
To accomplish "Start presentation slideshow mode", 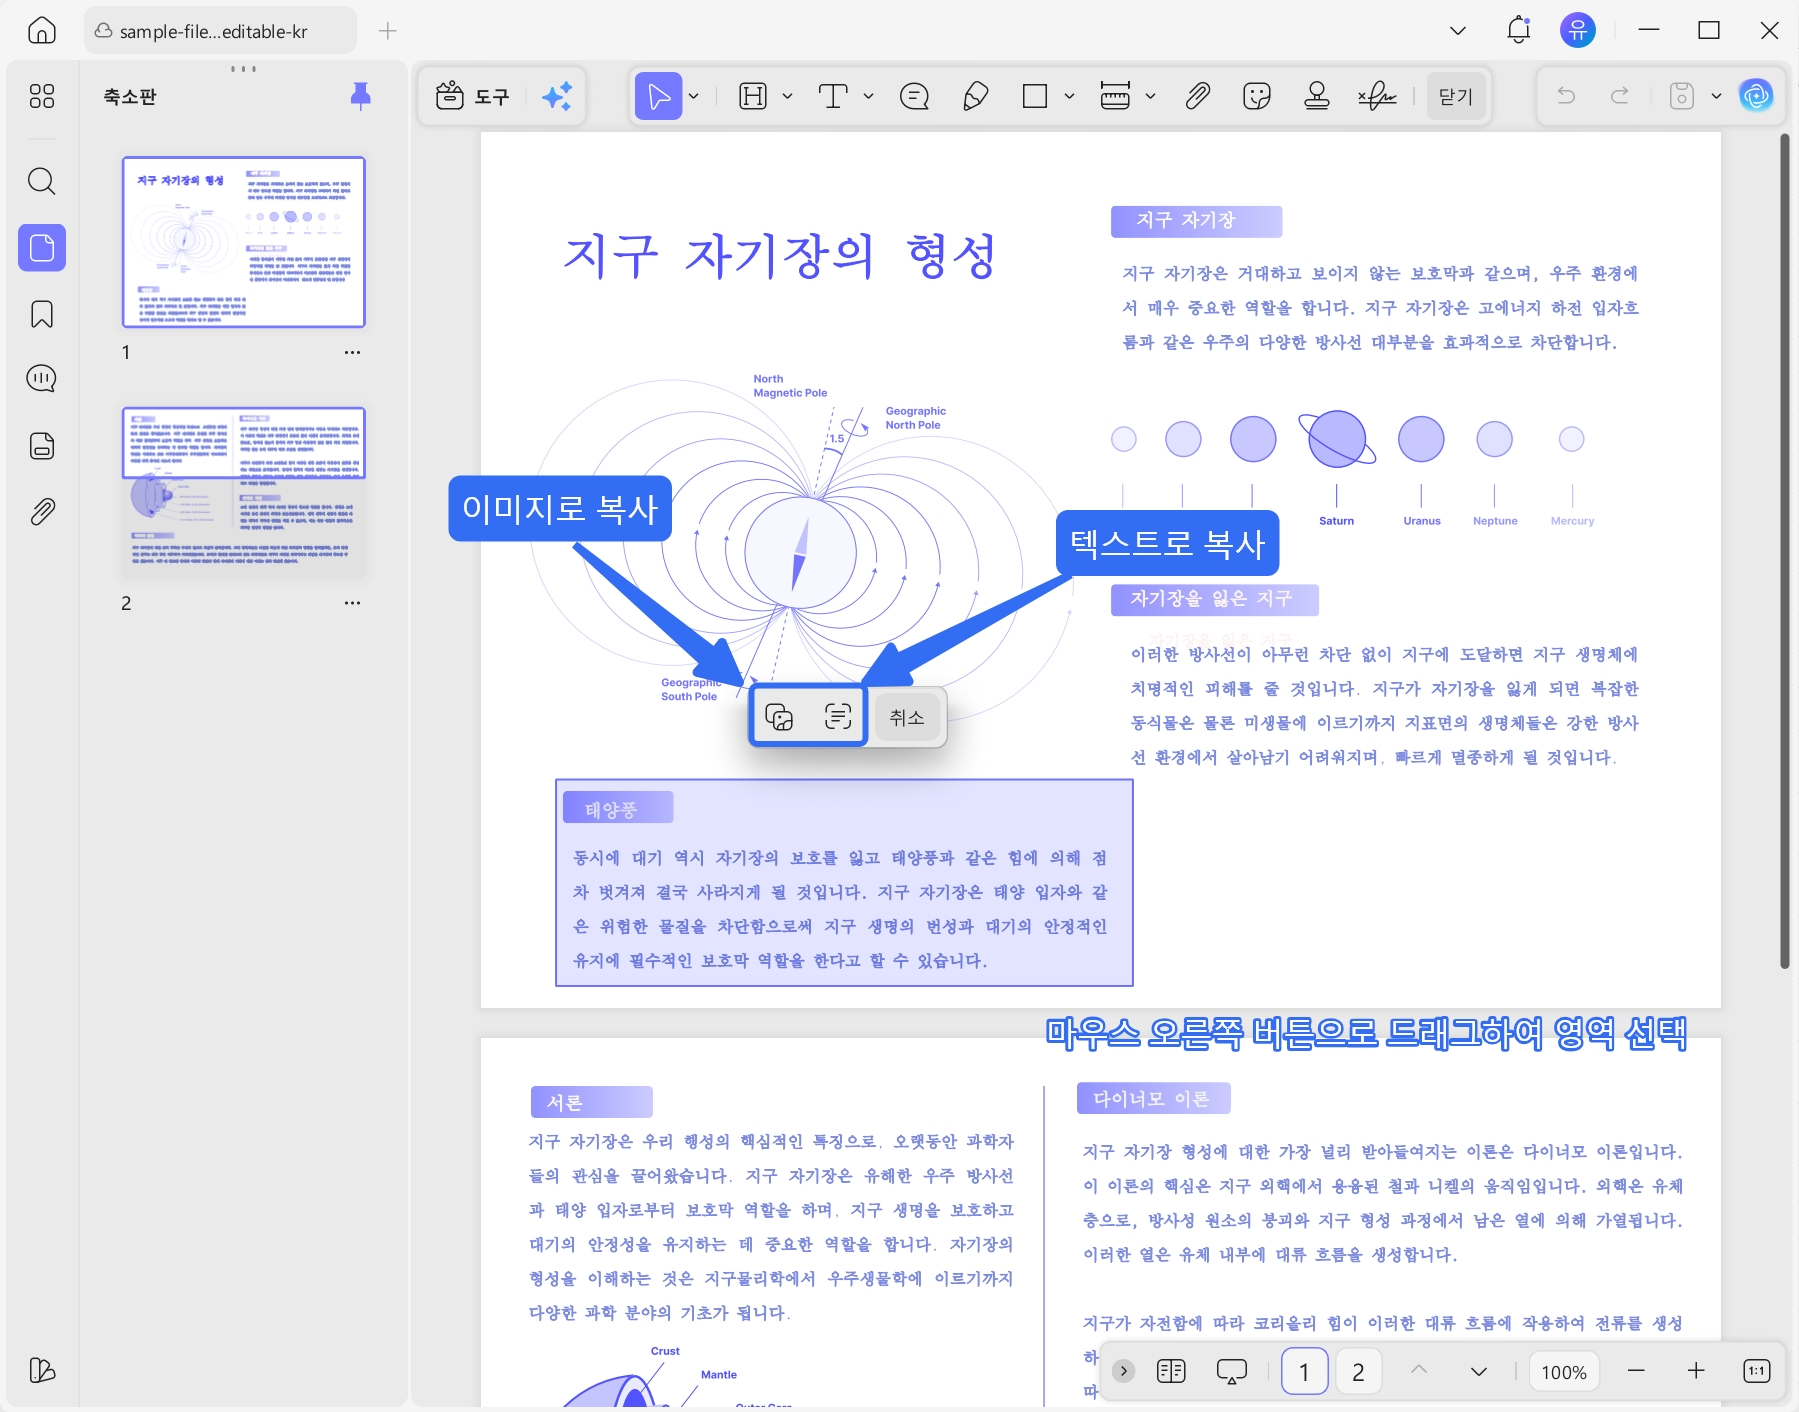I will click(1231, 1371).
